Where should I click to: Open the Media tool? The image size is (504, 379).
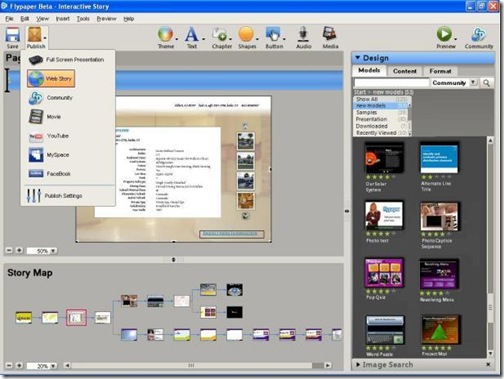point(330,34)
